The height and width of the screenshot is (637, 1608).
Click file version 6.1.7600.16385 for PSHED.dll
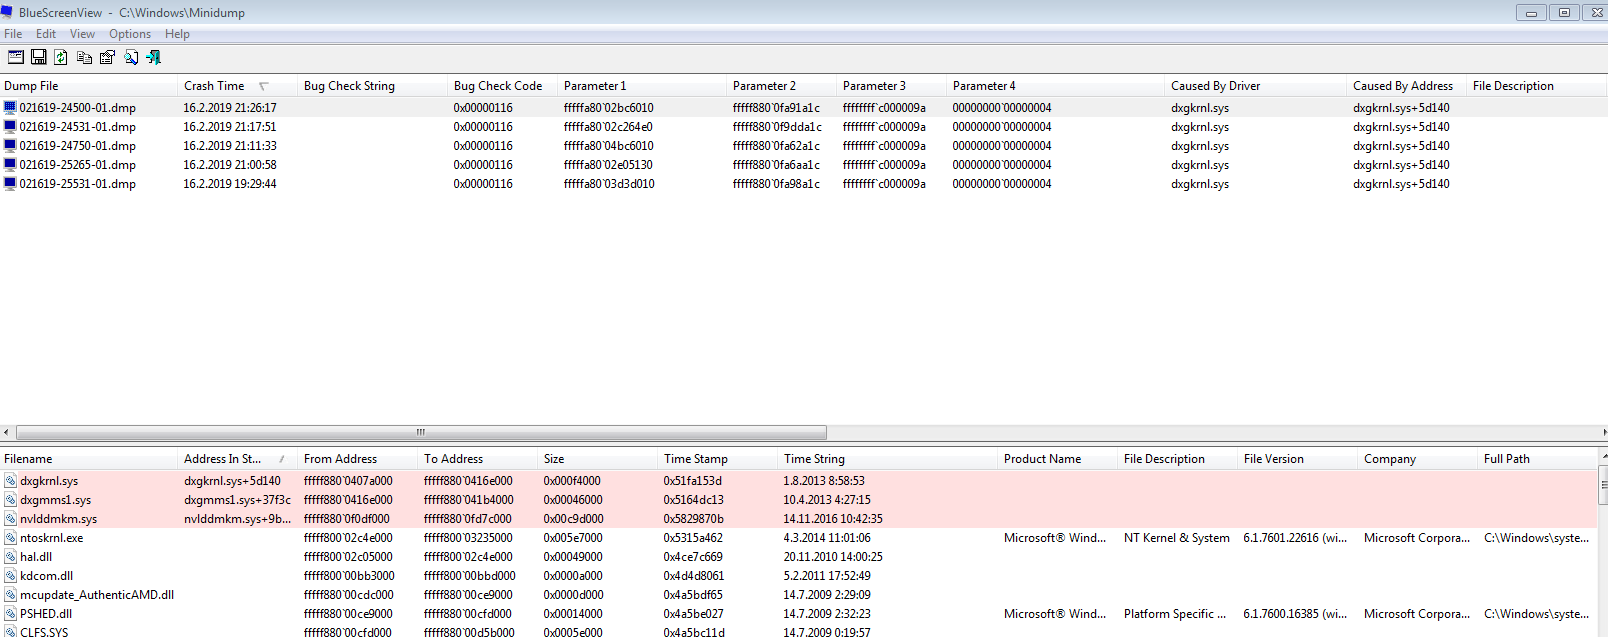click(1295, 614)
